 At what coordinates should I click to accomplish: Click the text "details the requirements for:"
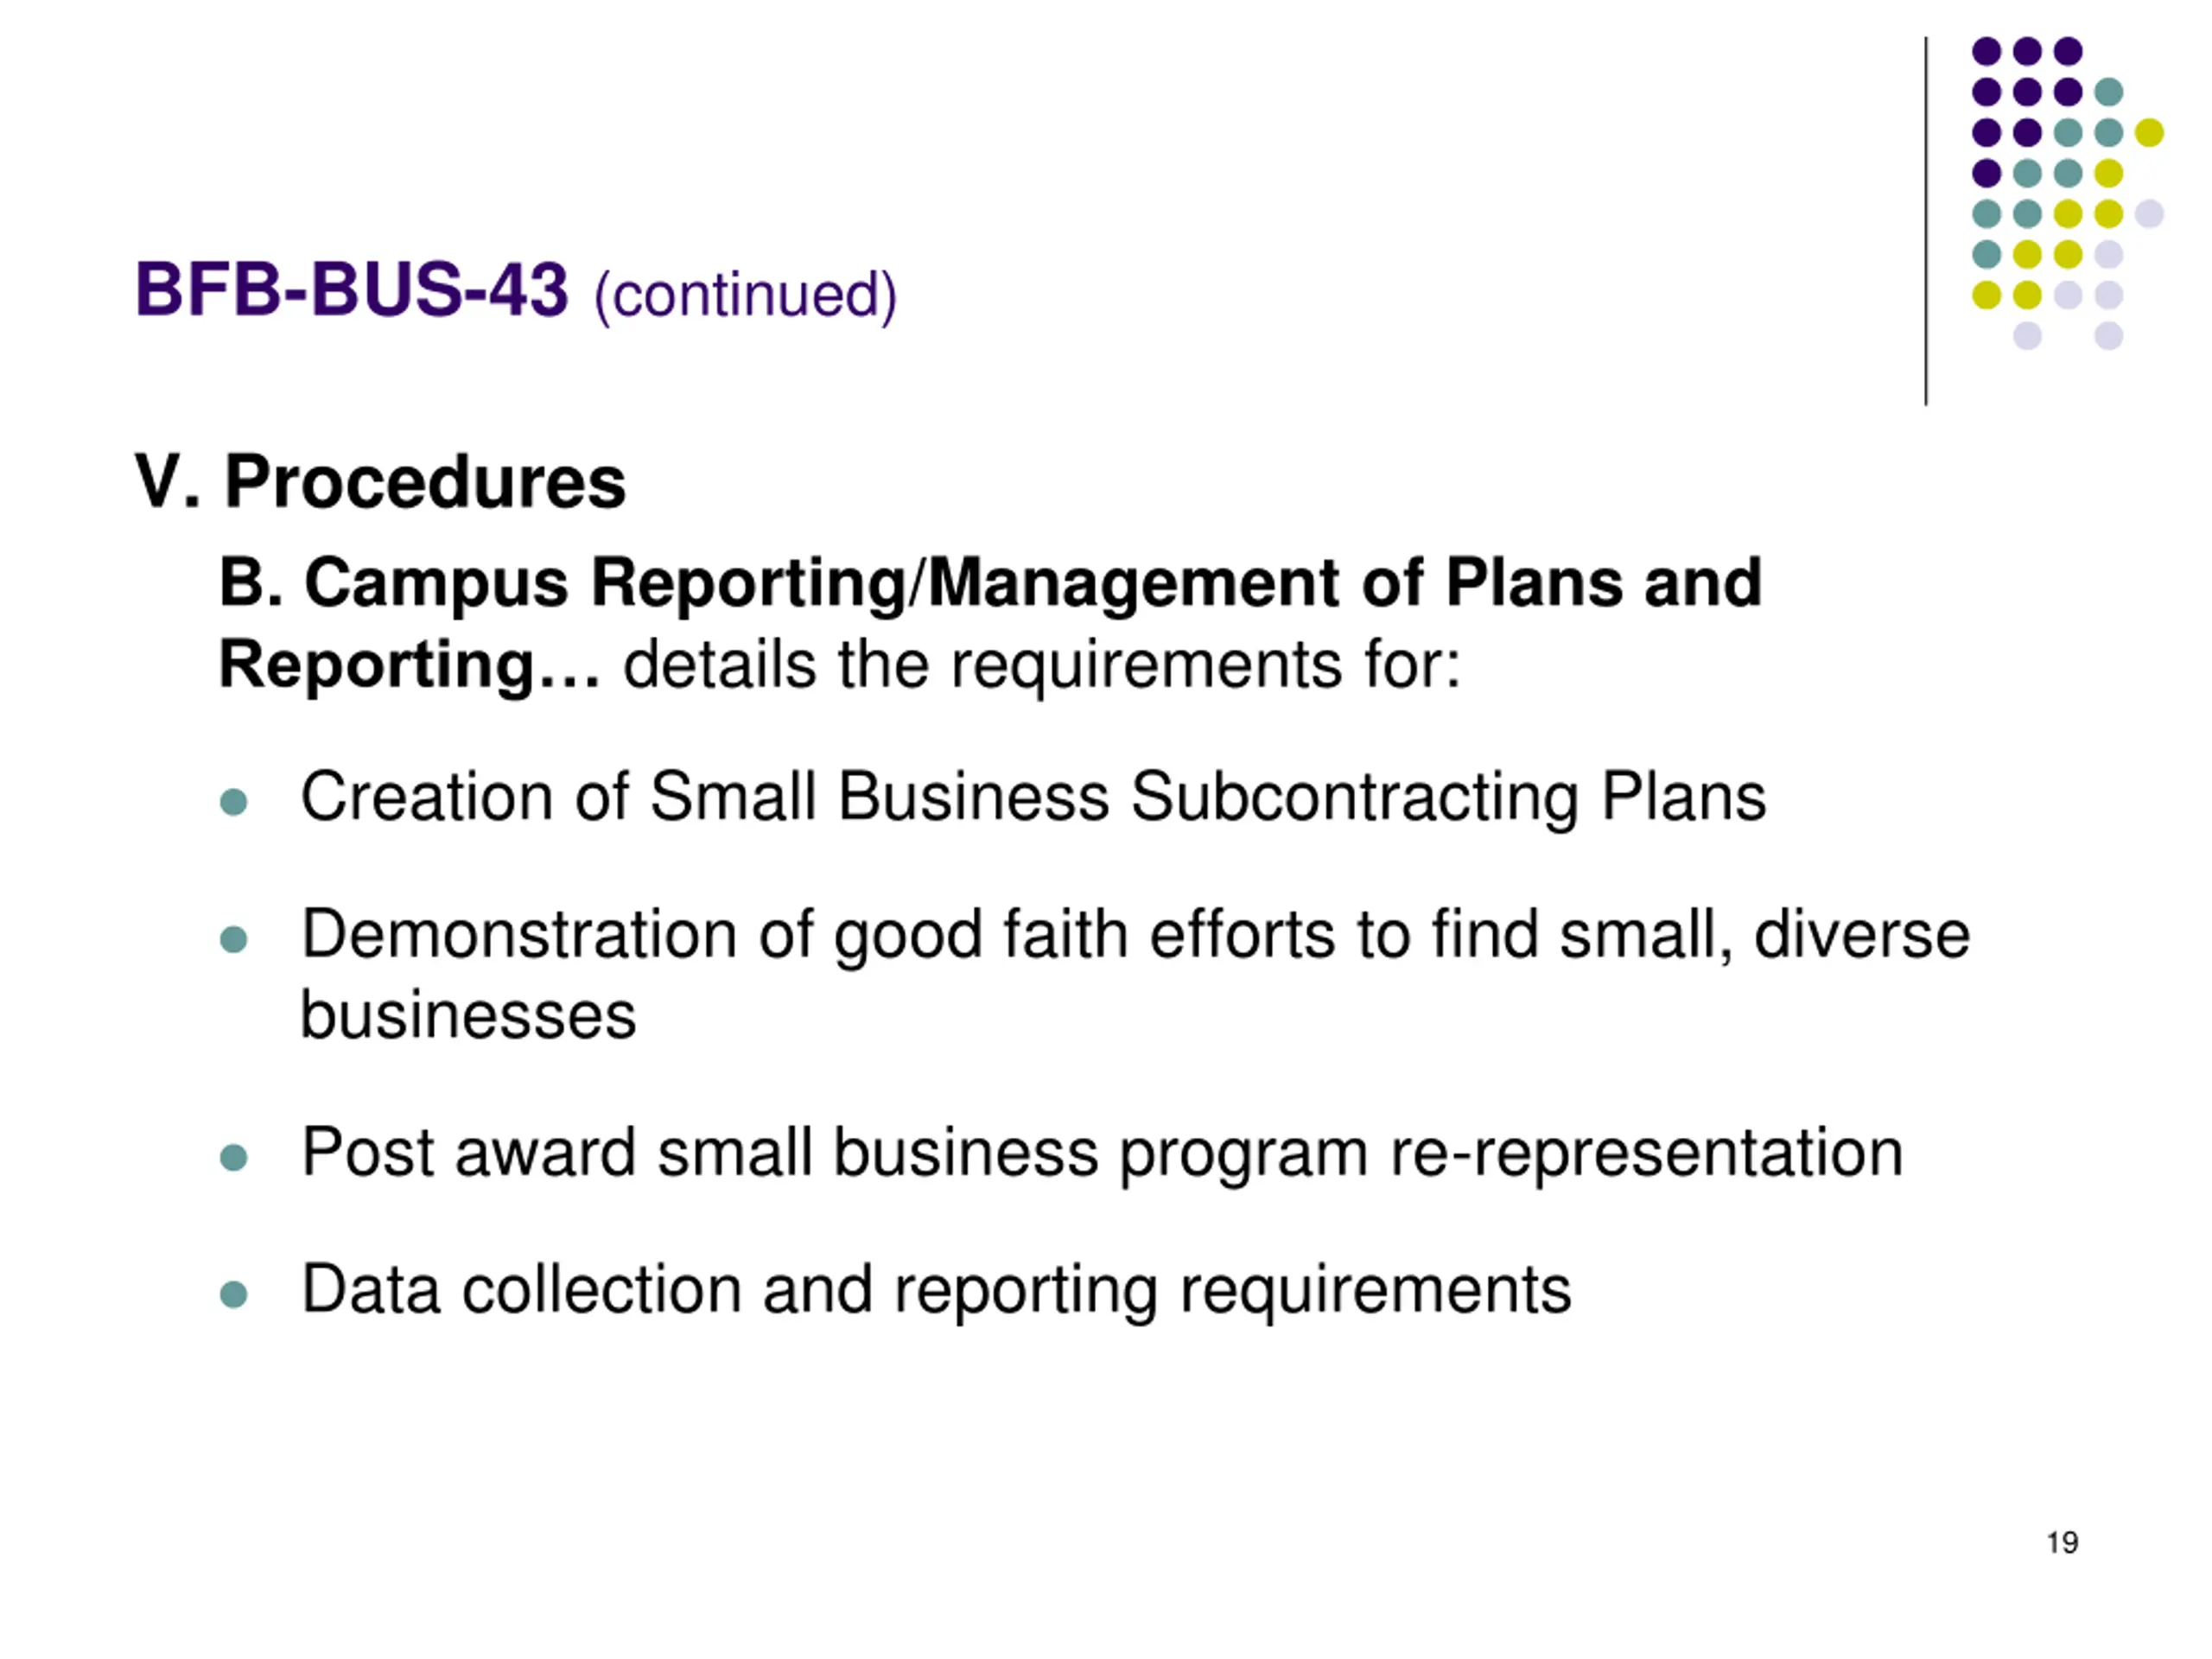[x=1041, y=665]
